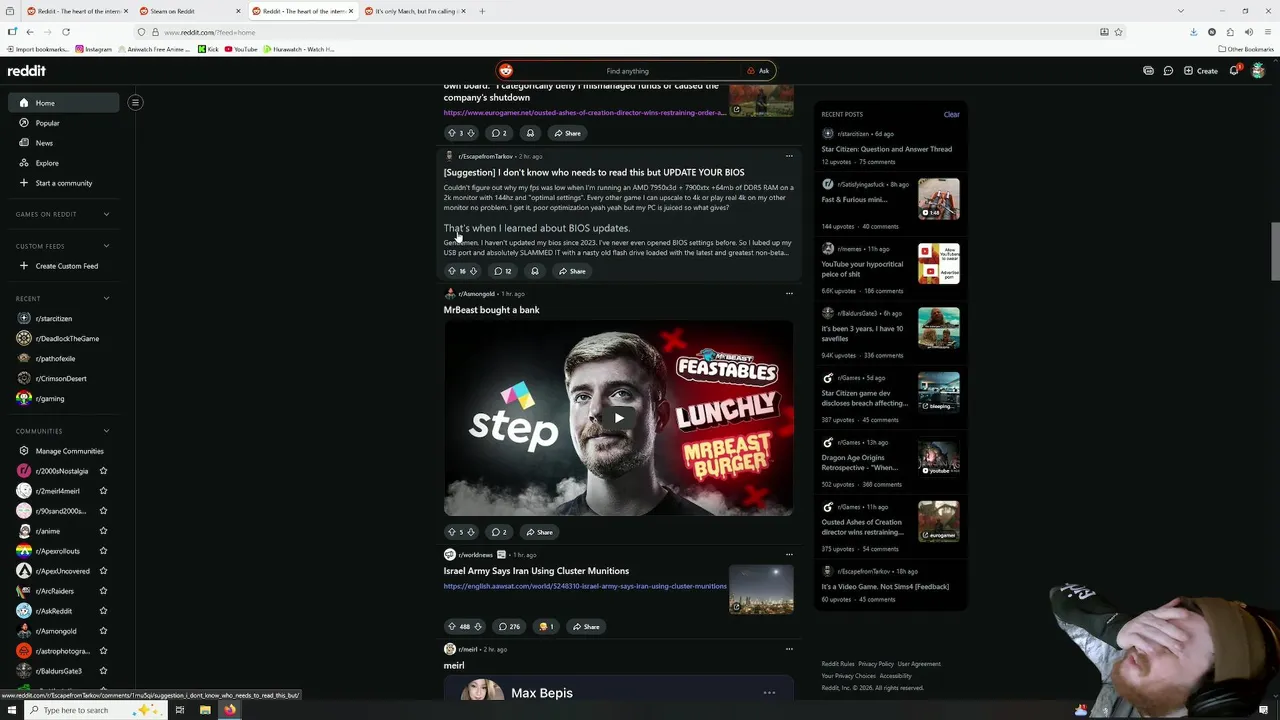Click Windows taskbar search box
Image resolution: width=1280 pixels, height=720 pixels.
point(94,710)
